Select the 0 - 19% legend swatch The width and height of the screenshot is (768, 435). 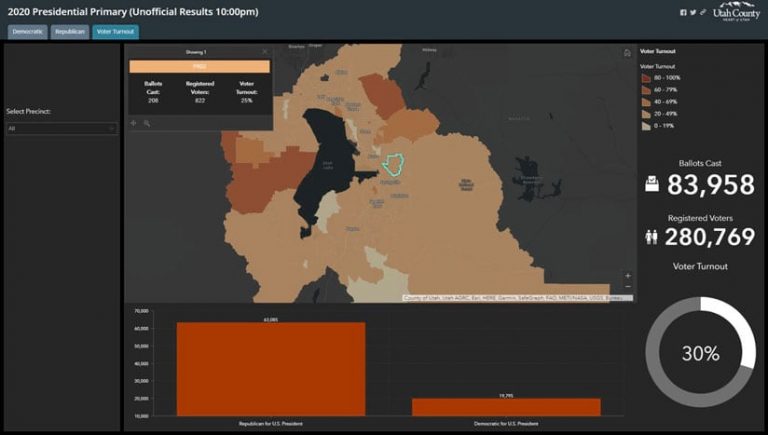(x=646, y=126)
